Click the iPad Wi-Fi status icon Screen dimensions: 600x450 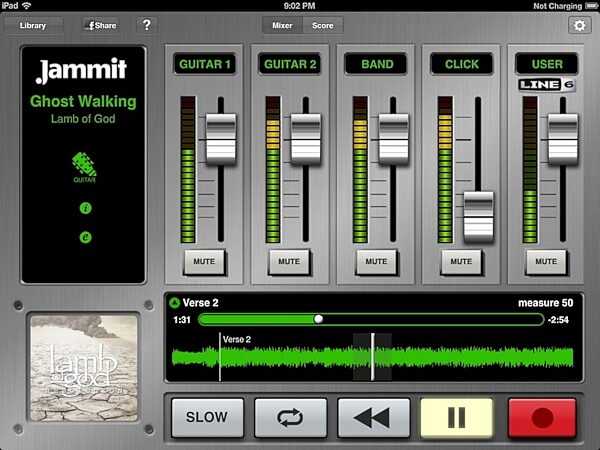26,5
